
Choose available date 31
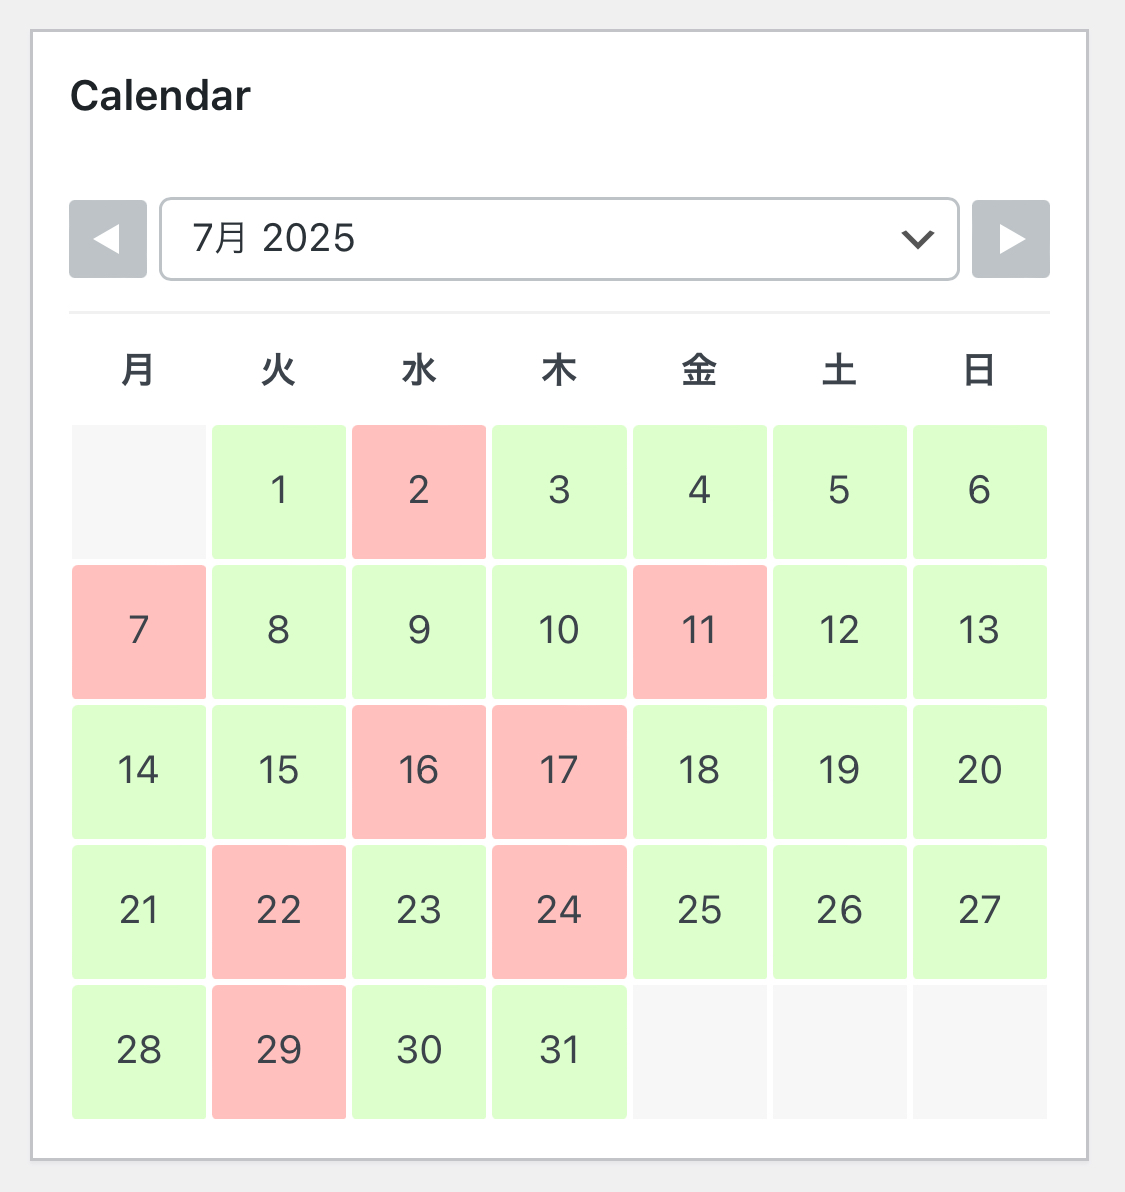(x=559, y=1051)
